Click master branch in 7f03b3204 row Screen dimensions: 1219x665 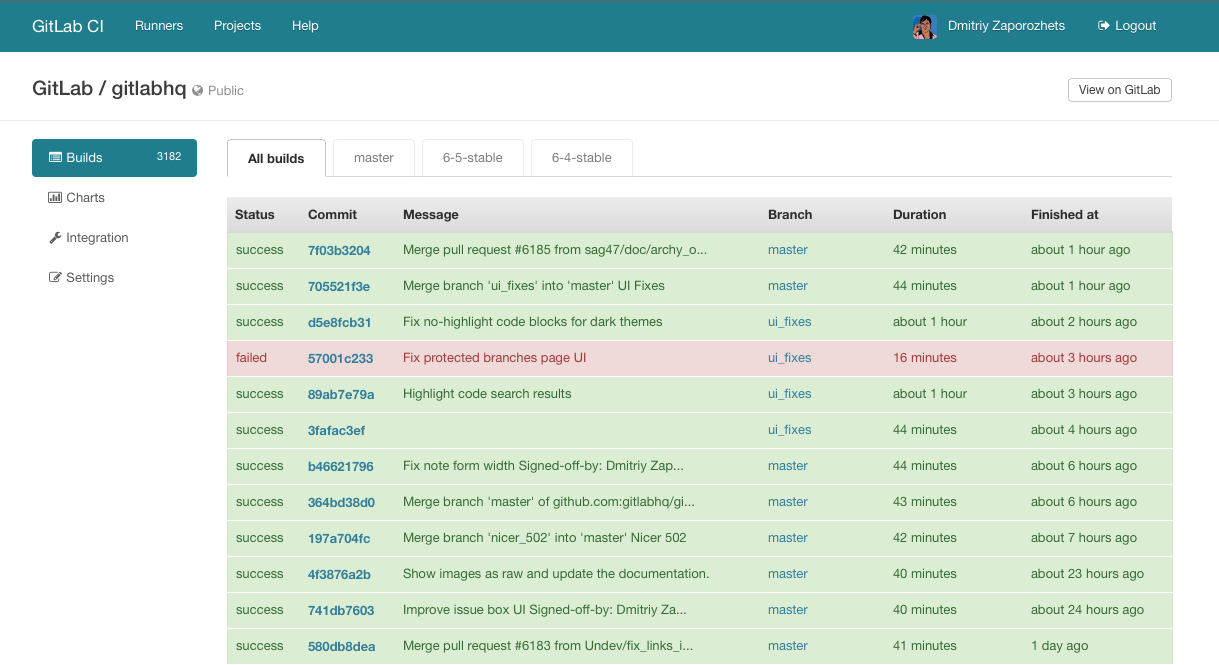787,250
